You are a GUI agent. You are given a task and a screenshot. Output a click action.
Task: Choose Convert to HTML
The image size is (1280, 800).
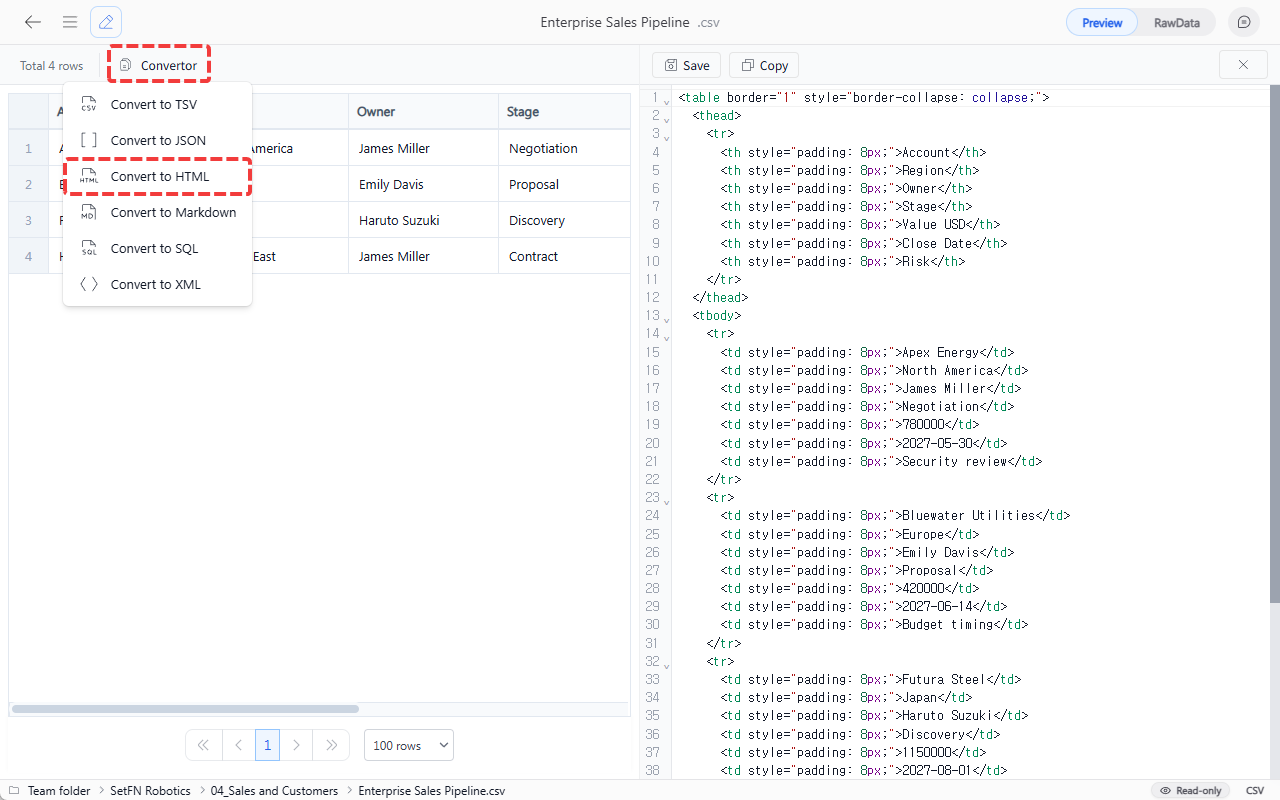pos(157,176)
